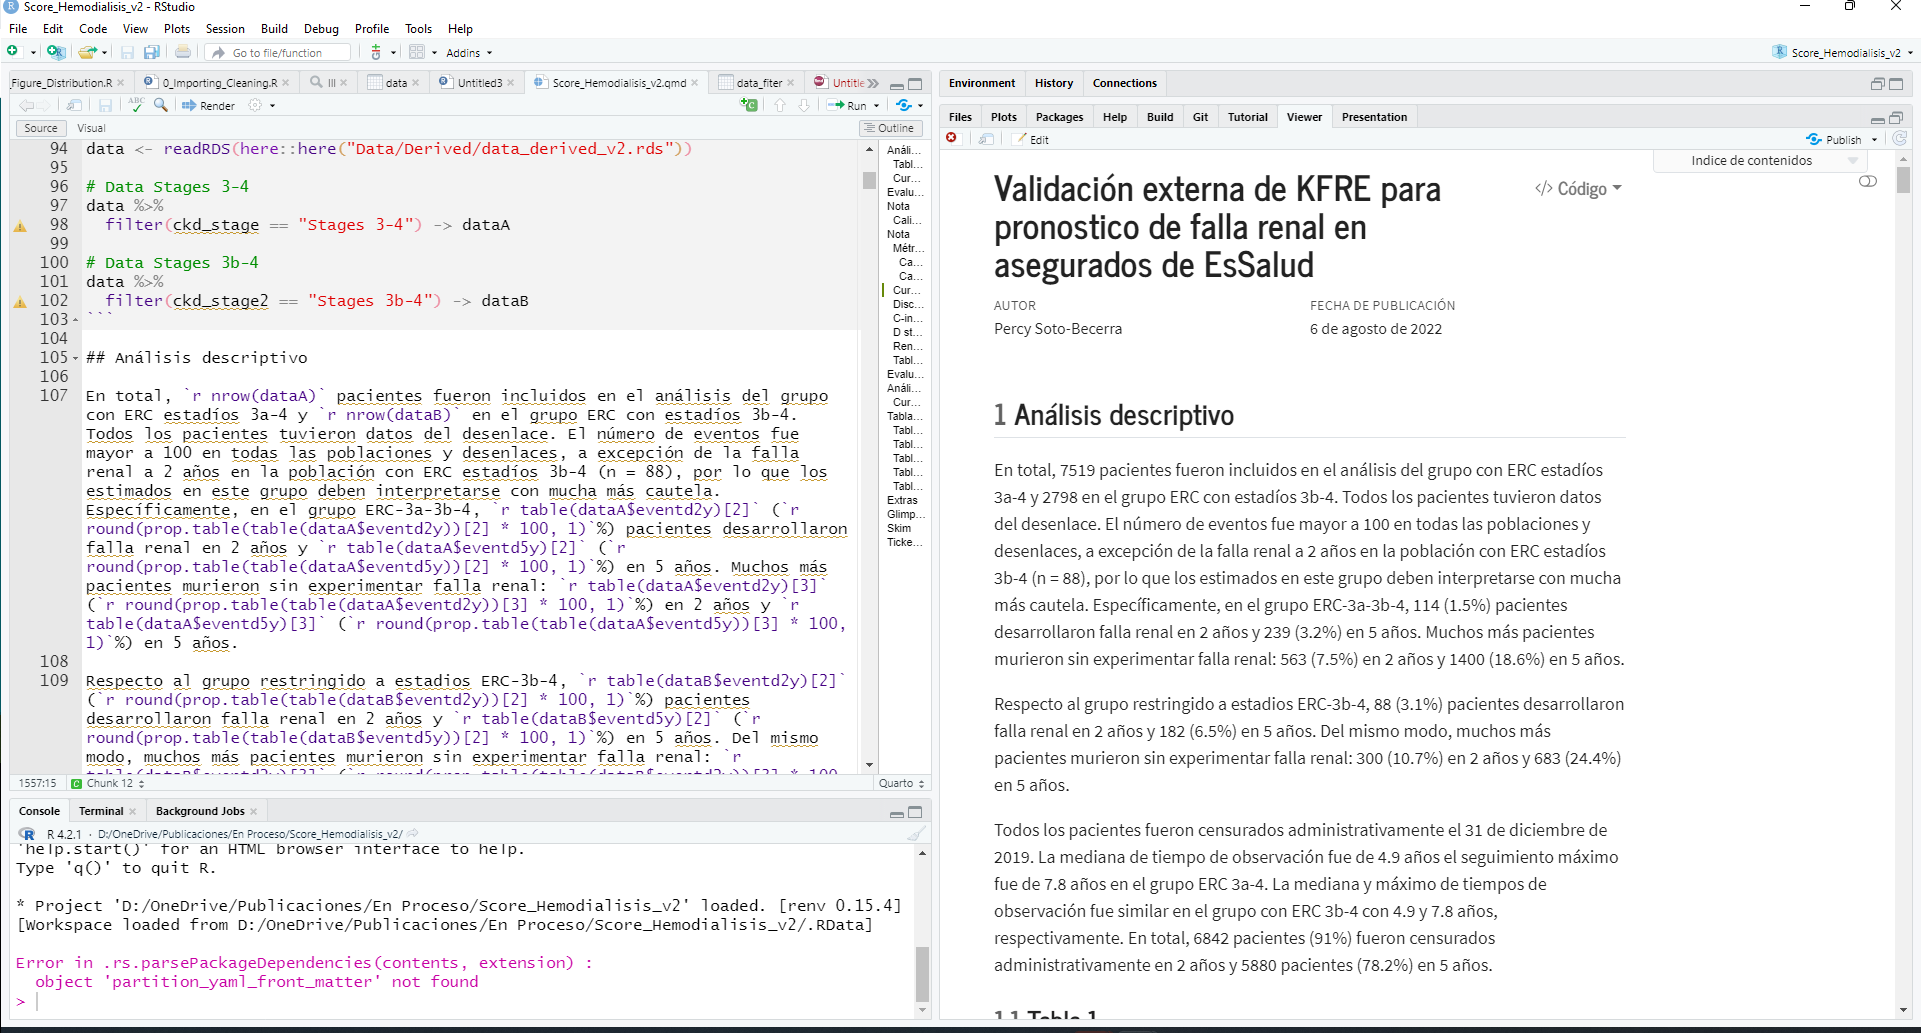Click the spell check ABC icon
The image size is (1921, 1033).
tap(136, 105)
